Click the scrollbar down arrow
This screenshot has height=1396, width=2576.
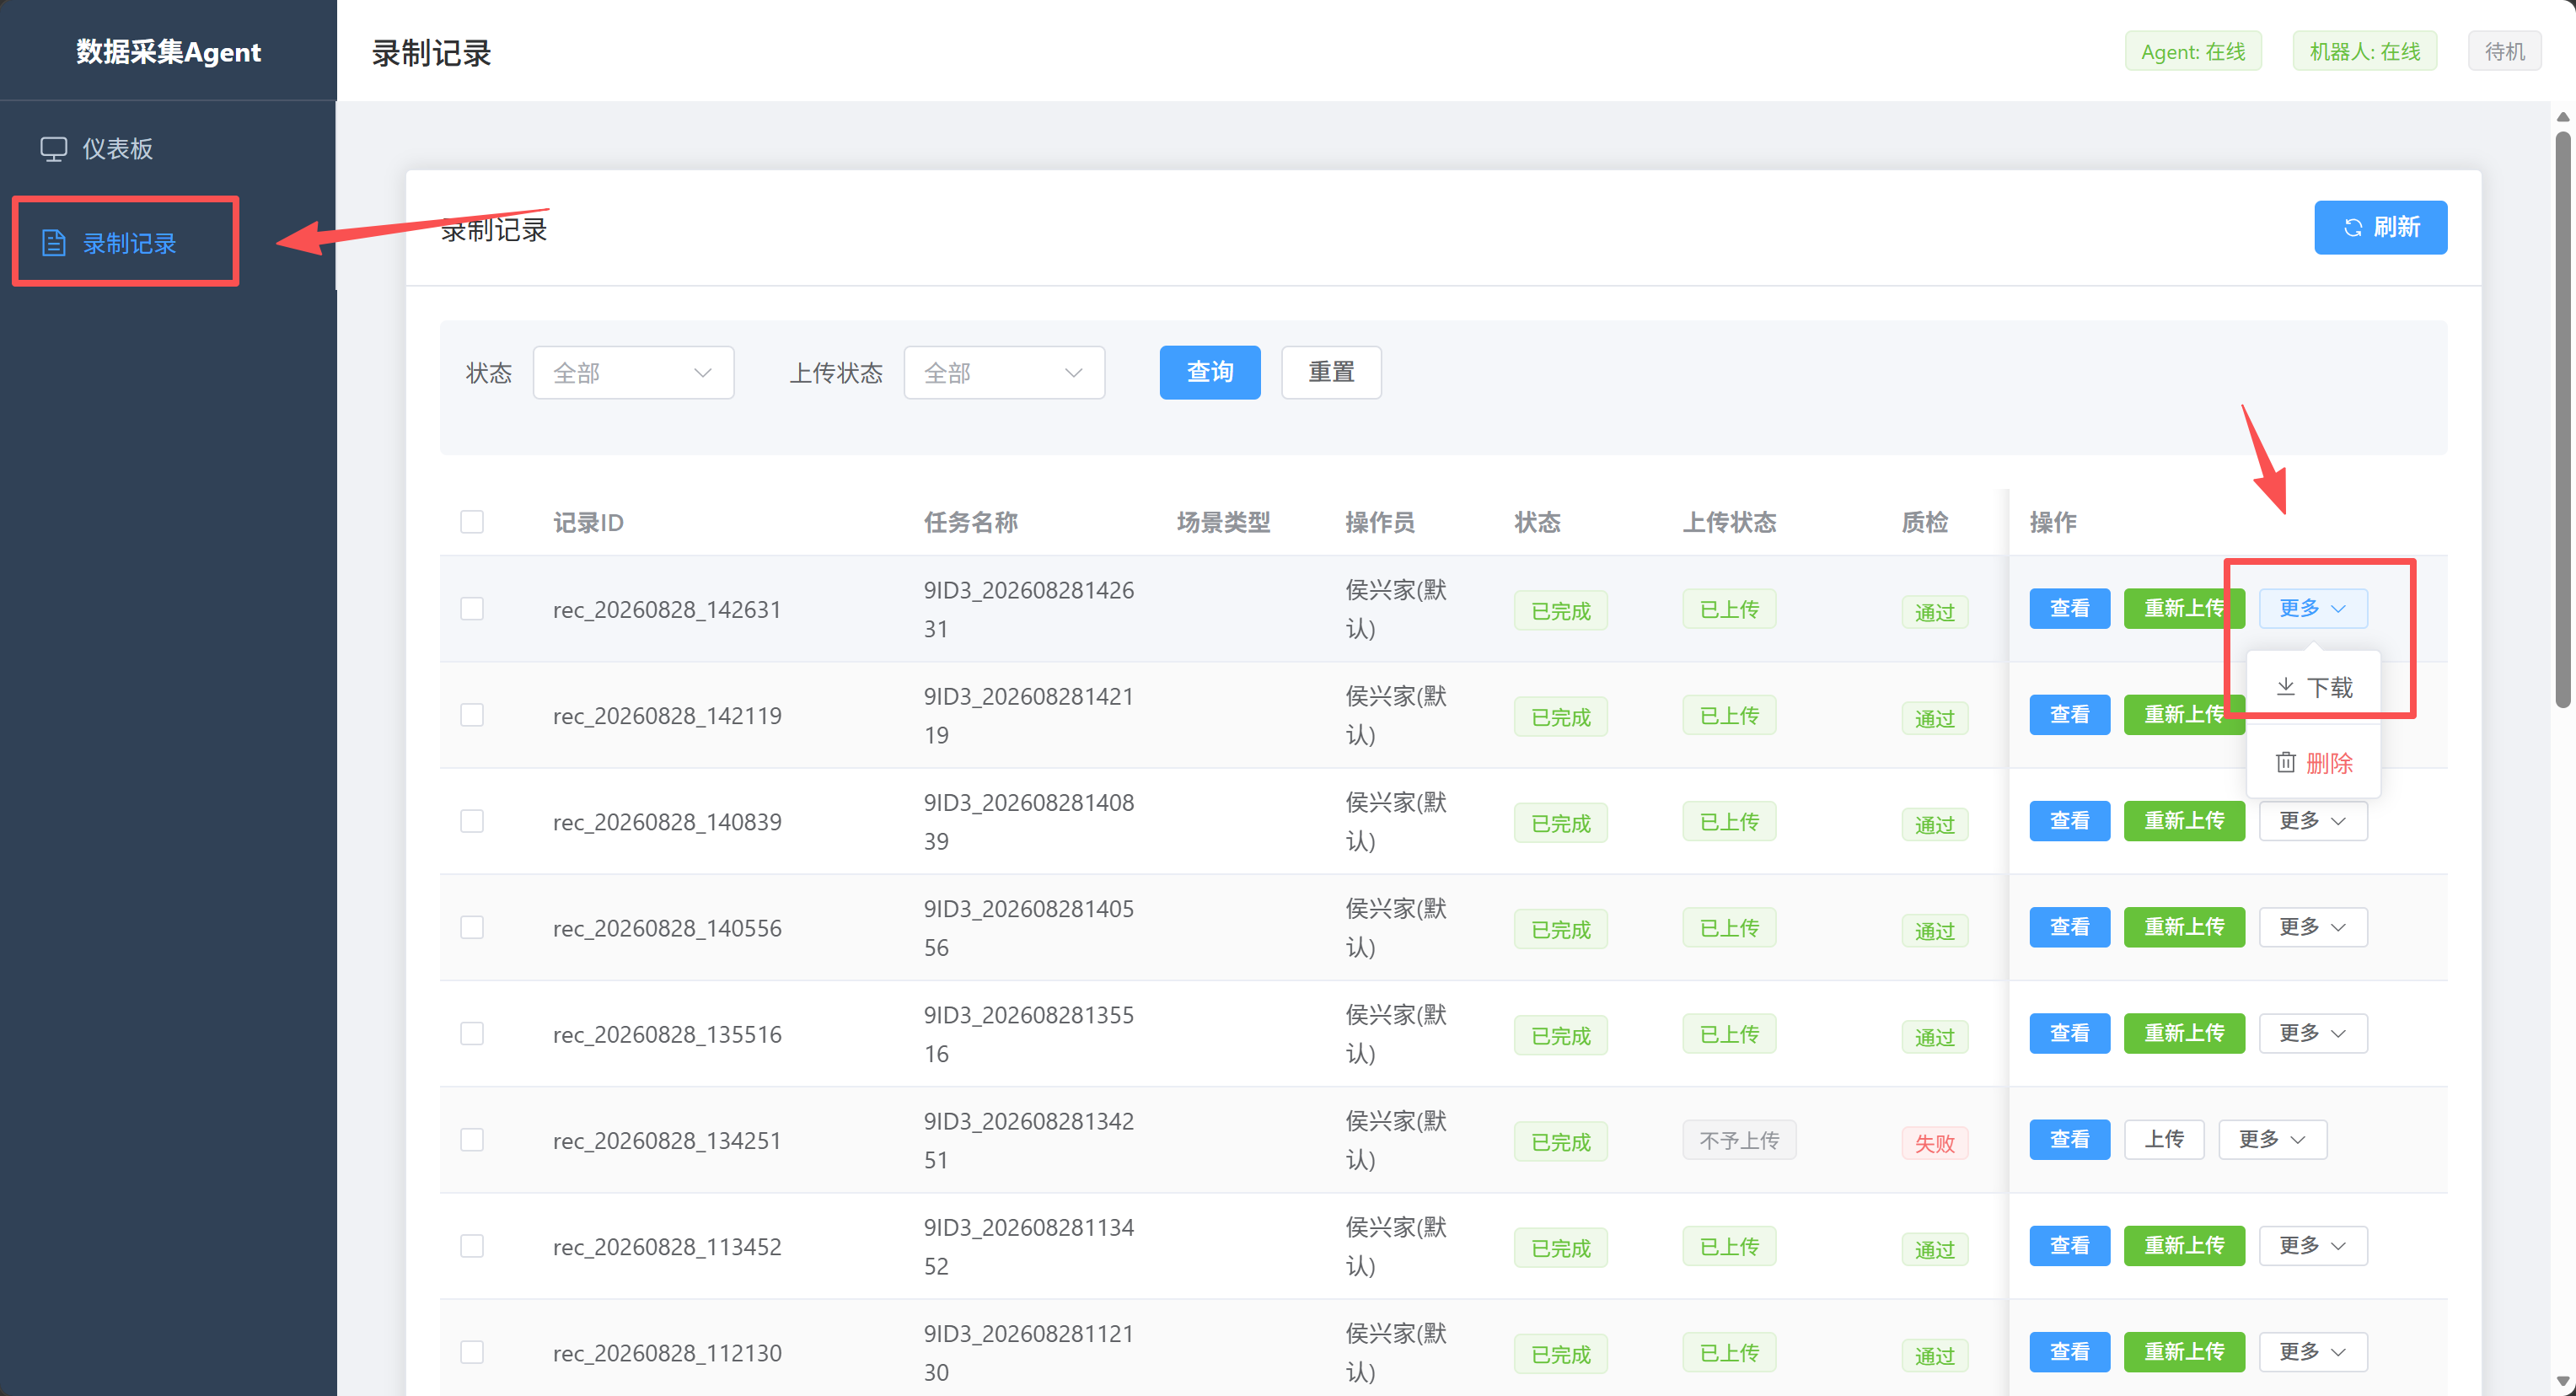tap(2562, 1382)
